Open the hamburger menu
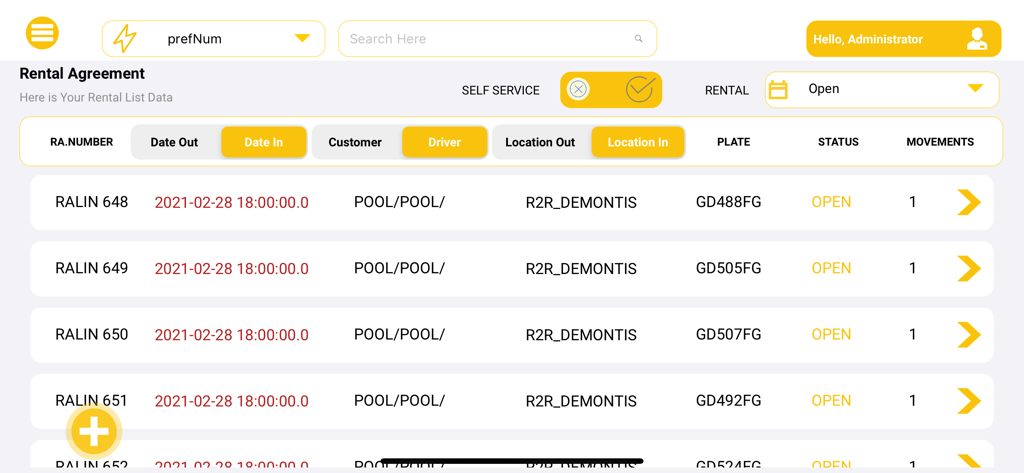The width and height of the screenshot is (1024, 473). tap(42, 33)
